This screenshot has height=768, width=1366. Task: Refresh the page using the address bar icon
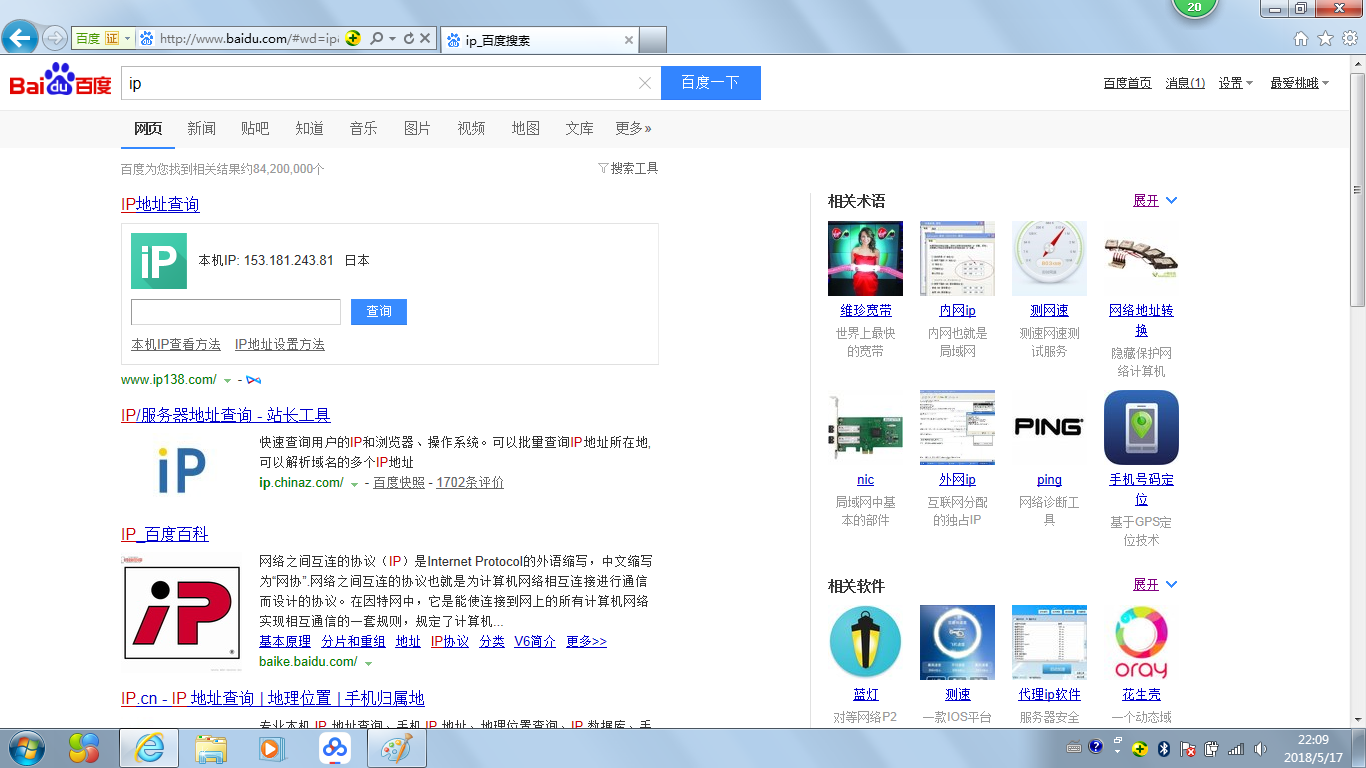[x=408, y=37]
